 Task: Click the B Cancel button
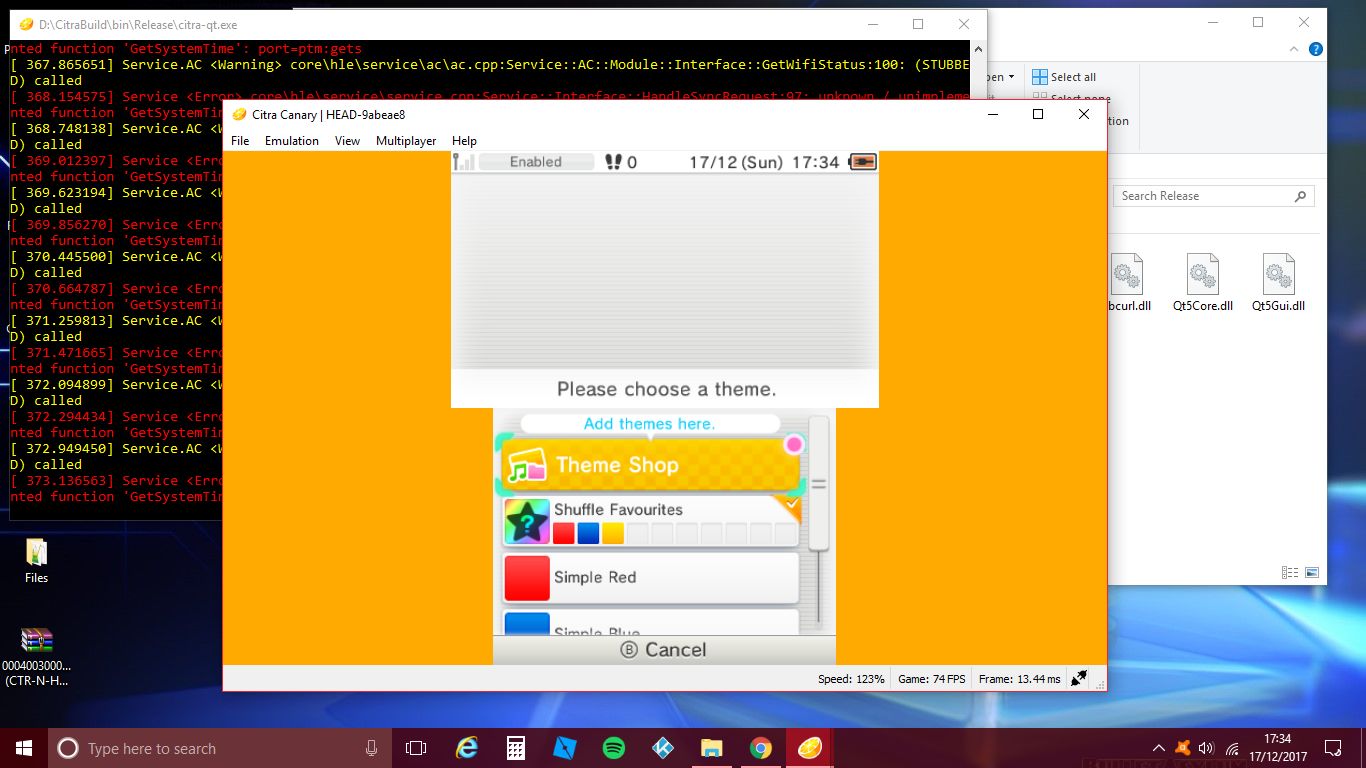[664, 650]
